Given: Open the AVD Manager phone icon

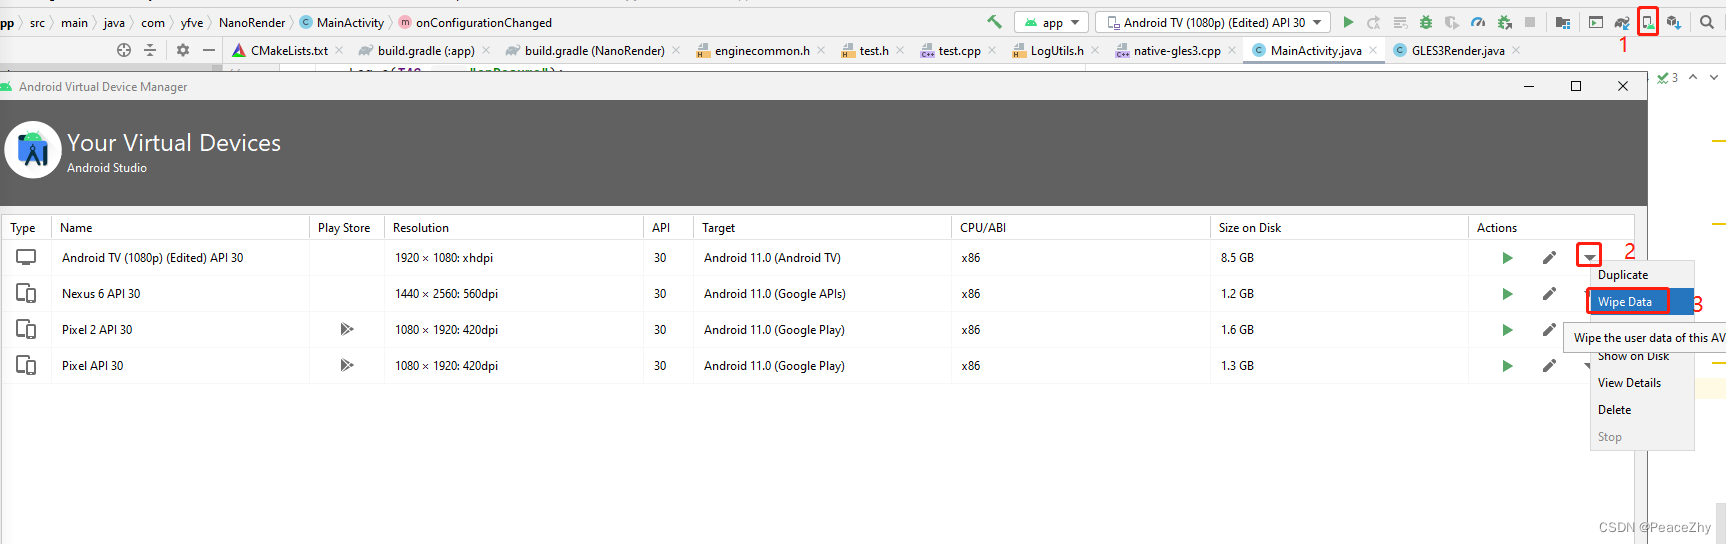Looking at the screenshot, I should [x=1648, y=21].
